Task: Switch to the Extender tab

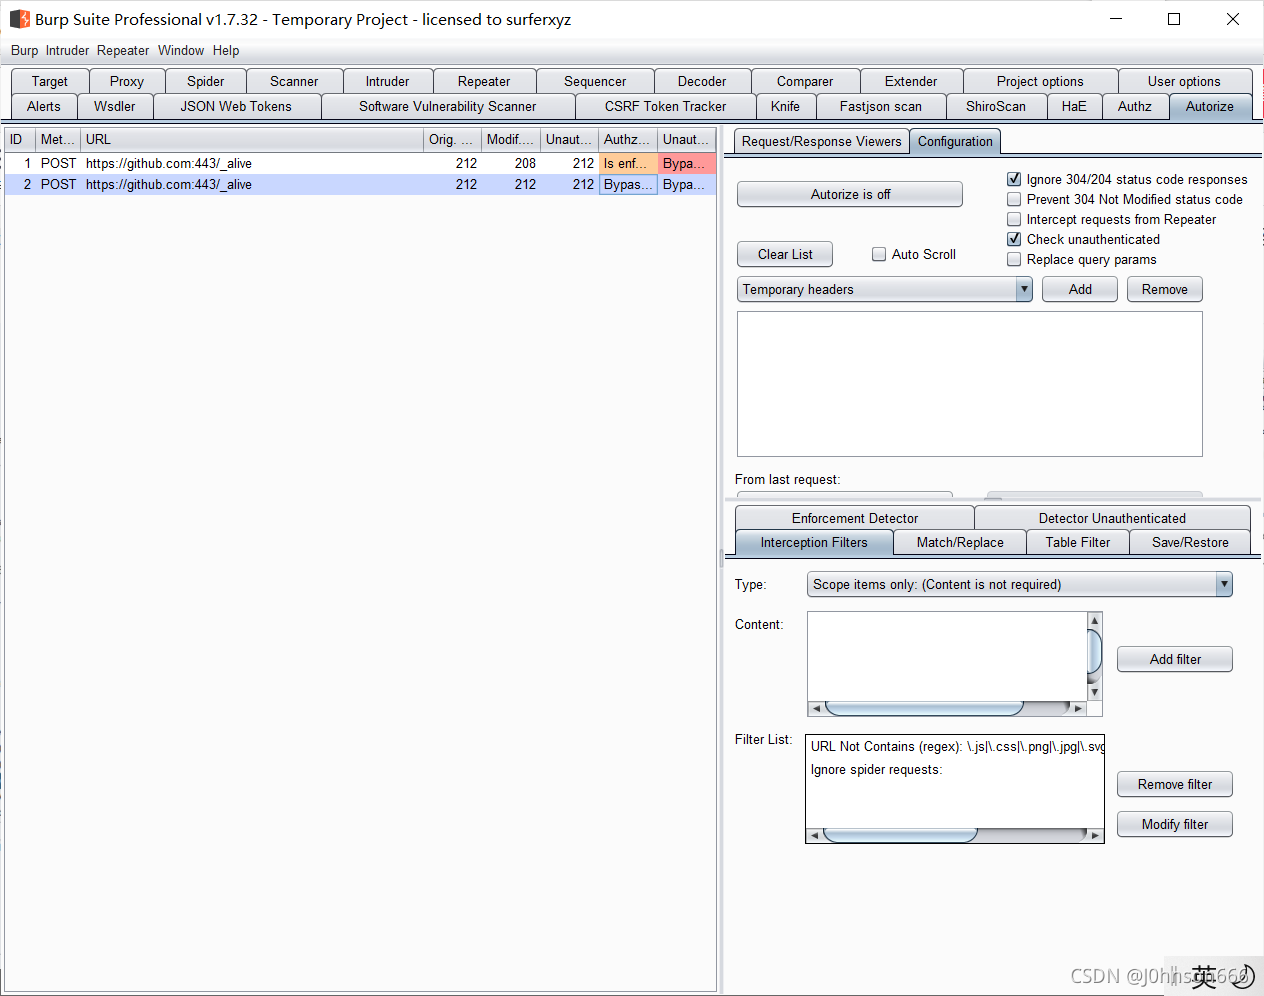Action: pyautogui.click(x=911, y=81)
